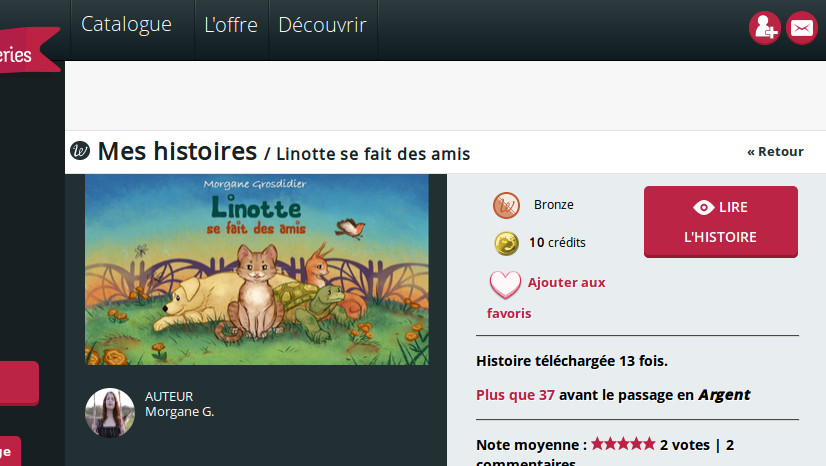826x466 pixels.
Task: Open the envelope messages icon
Action: (x=802, y=28)
